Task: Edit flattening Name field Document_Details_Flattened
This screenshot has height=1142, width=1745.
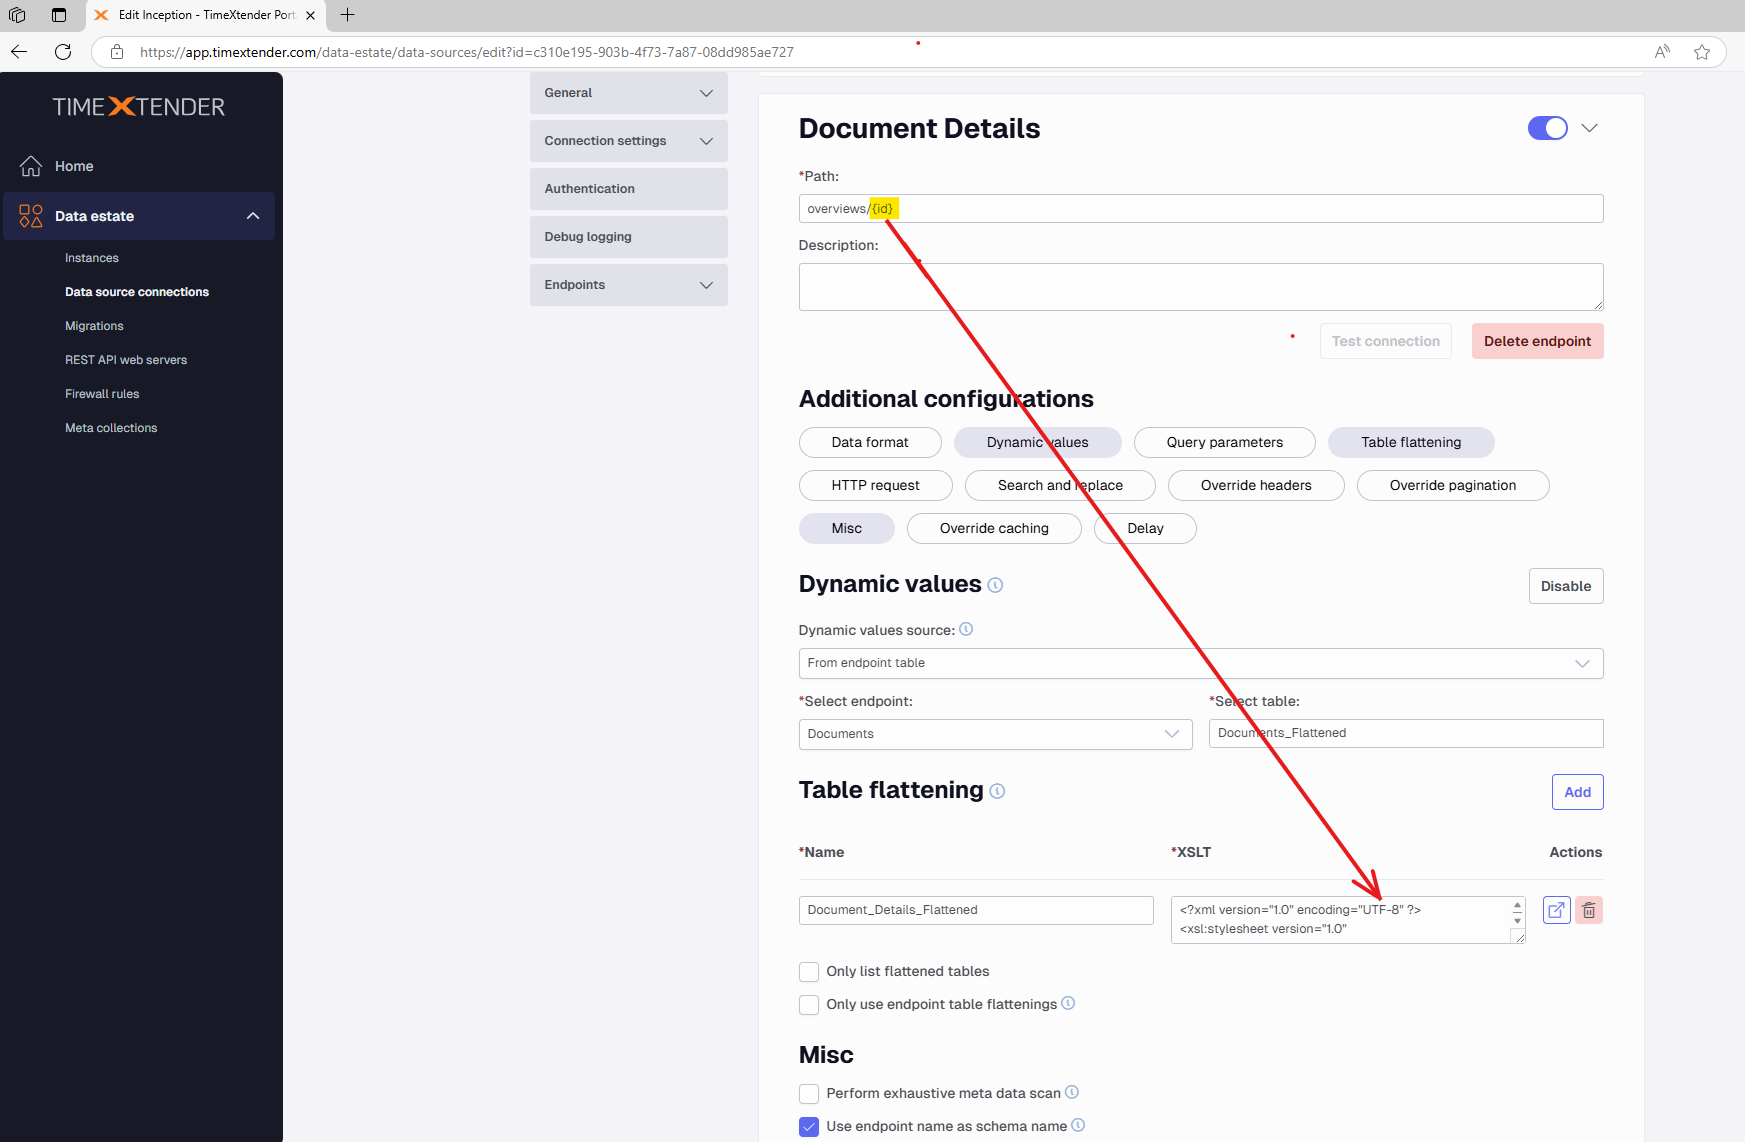Action: click(x=976, y=910)
